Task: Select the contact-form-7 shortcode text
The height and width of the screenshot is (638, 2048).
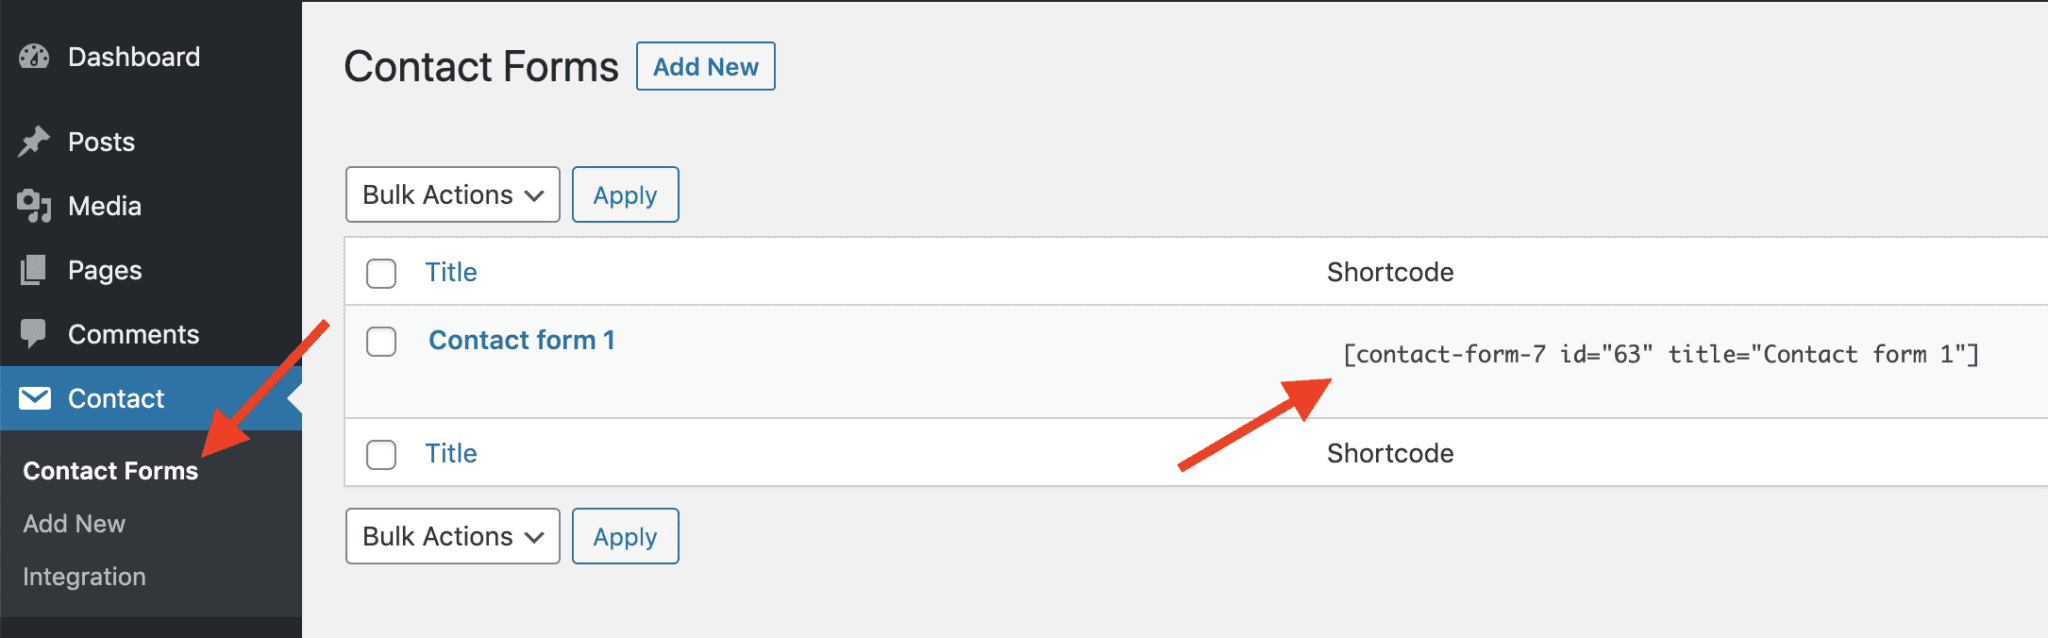Action: (1662, 354)
